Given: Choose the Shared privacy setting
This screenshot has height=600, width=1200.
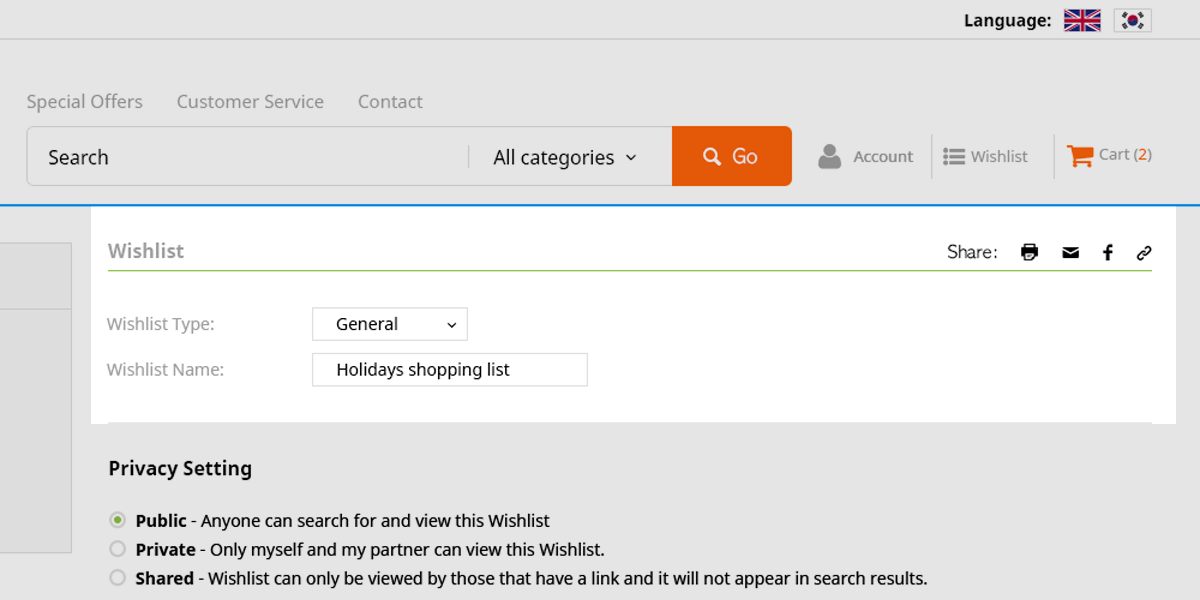Looking at the screenshot, I should pos(118,578).
